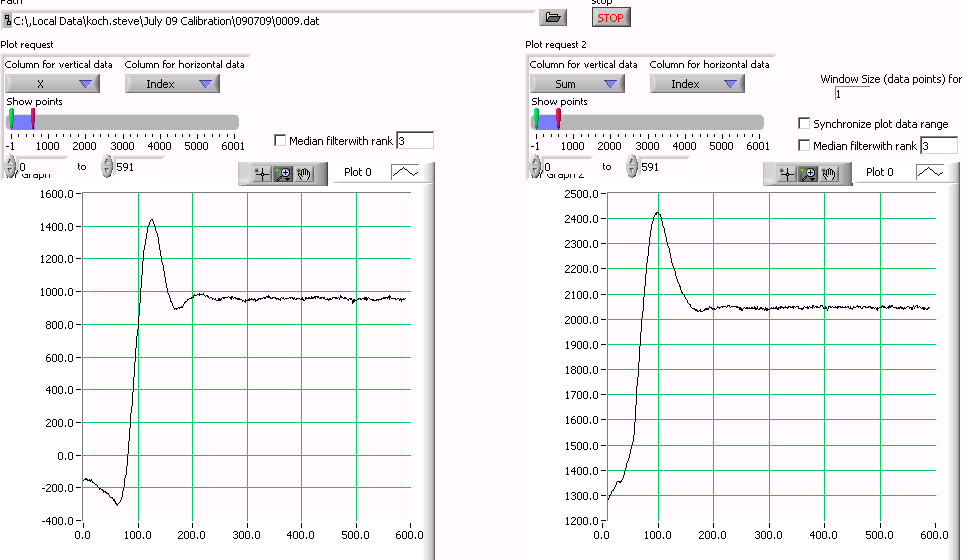Open the vertical data dropdown showing X
Viewport: 962px width, 560px height.
point(53,84)
